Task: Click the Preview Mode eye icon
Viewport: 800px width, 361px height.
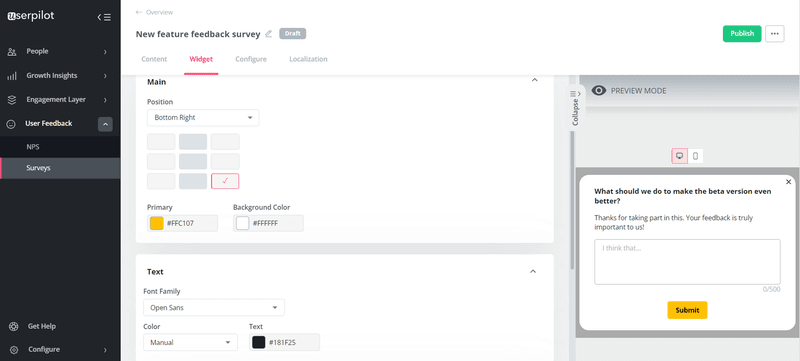Action: point(599,91)
